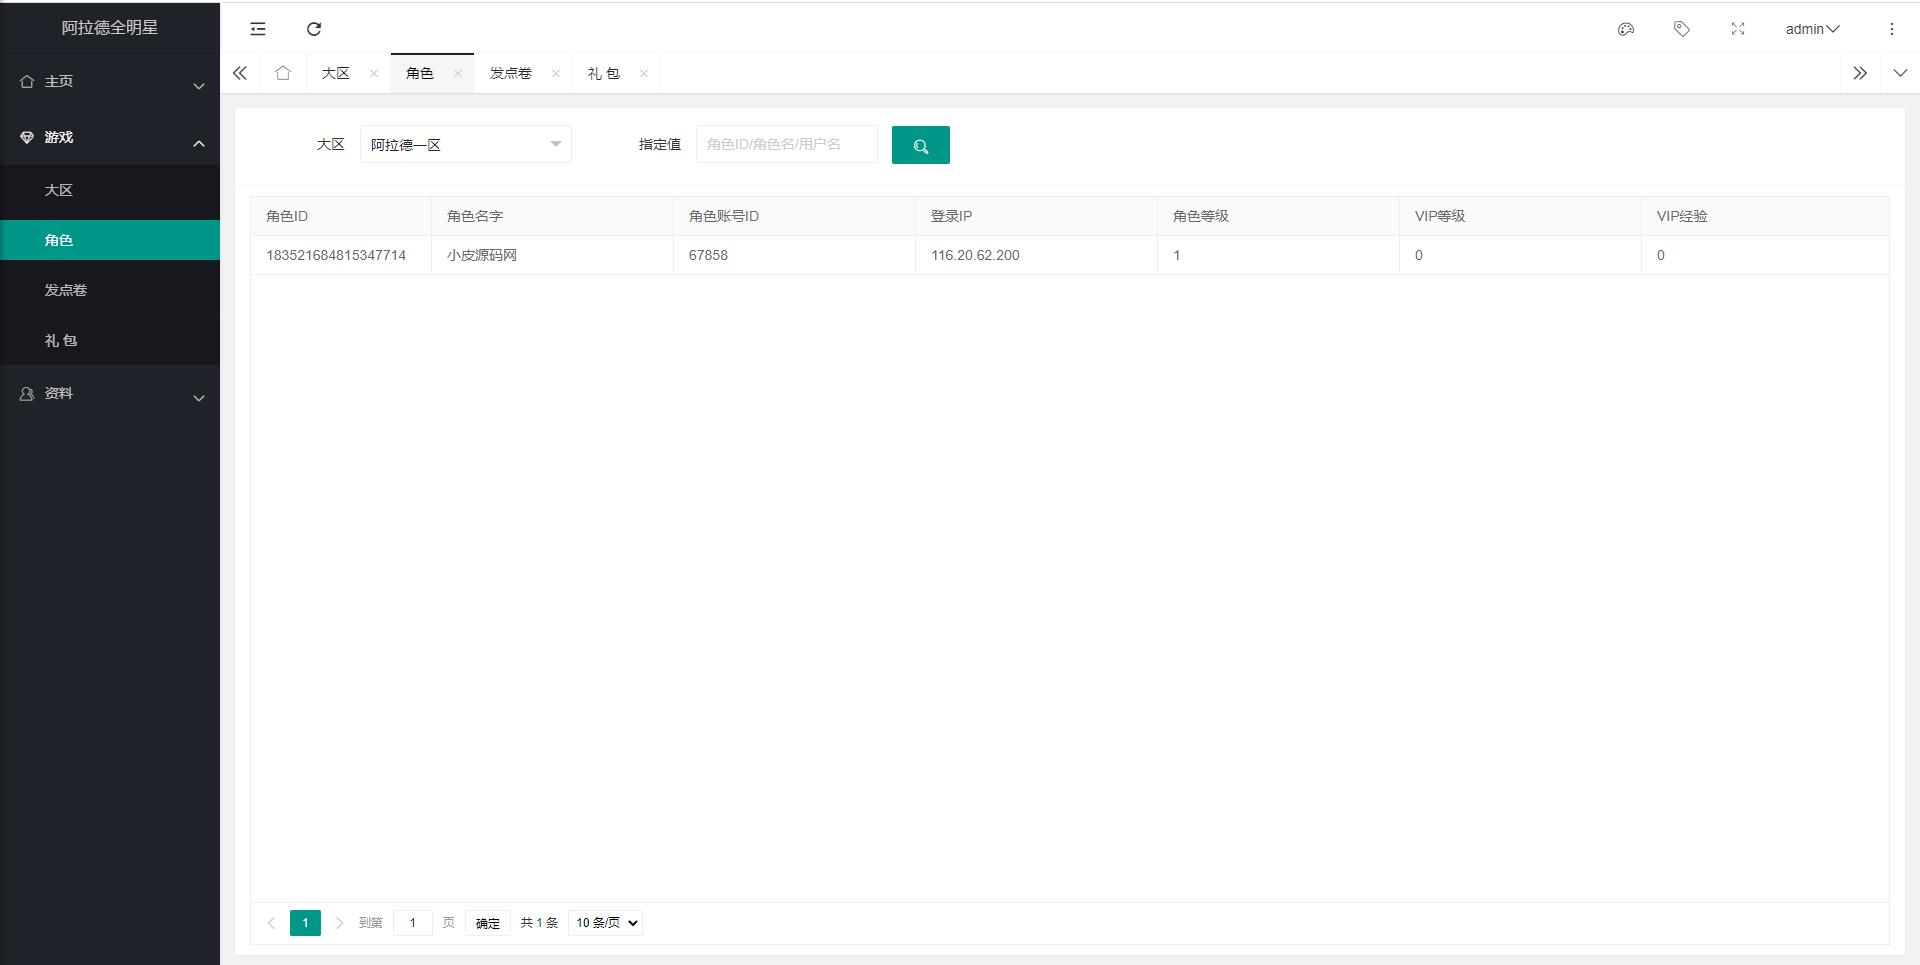Switch to the 礼包 tab
Screen dimensions: 1920x965
[604, 73]
